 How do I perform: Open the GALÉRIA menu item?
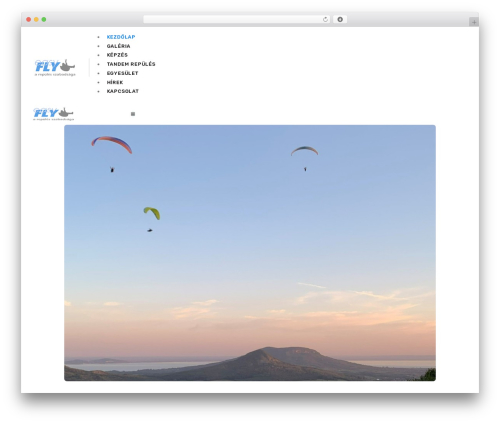pos(118,46)
